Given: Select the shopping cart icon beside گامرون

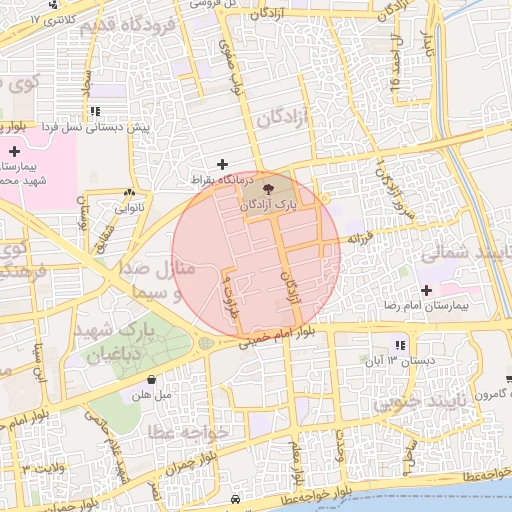Looking at the screenshot, I should pos(509,379).
